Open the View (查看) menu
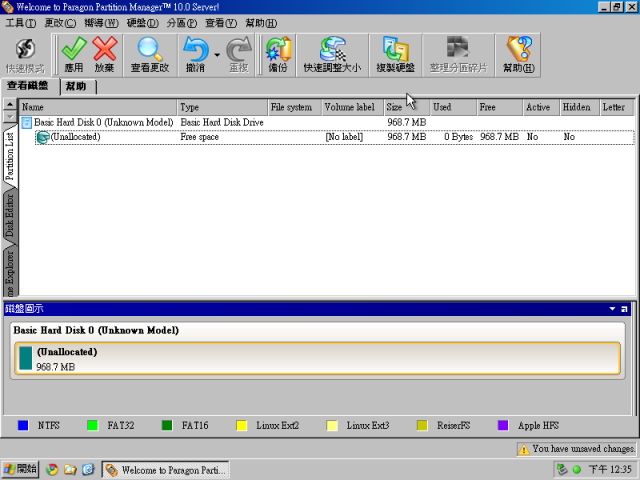 tap(221, 23)
